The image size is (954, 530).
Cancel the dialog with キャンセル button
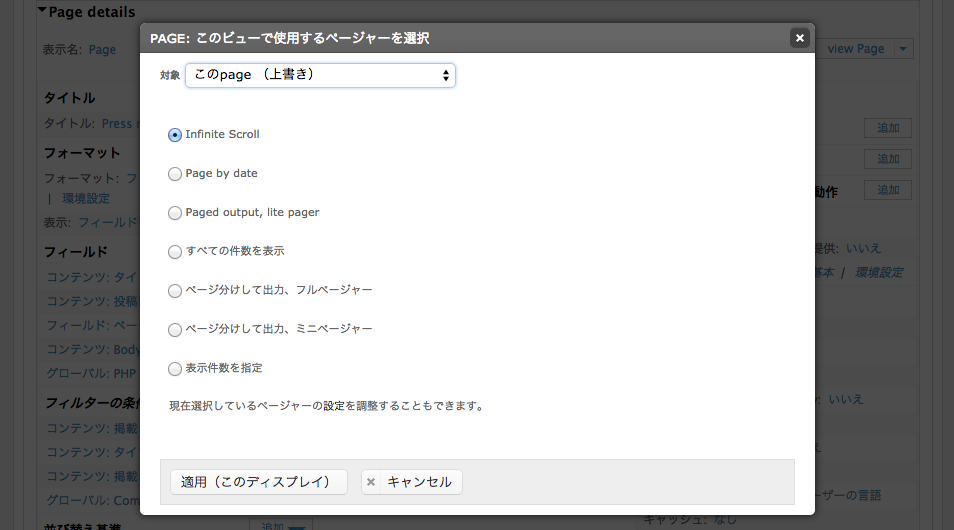point(412,482)
